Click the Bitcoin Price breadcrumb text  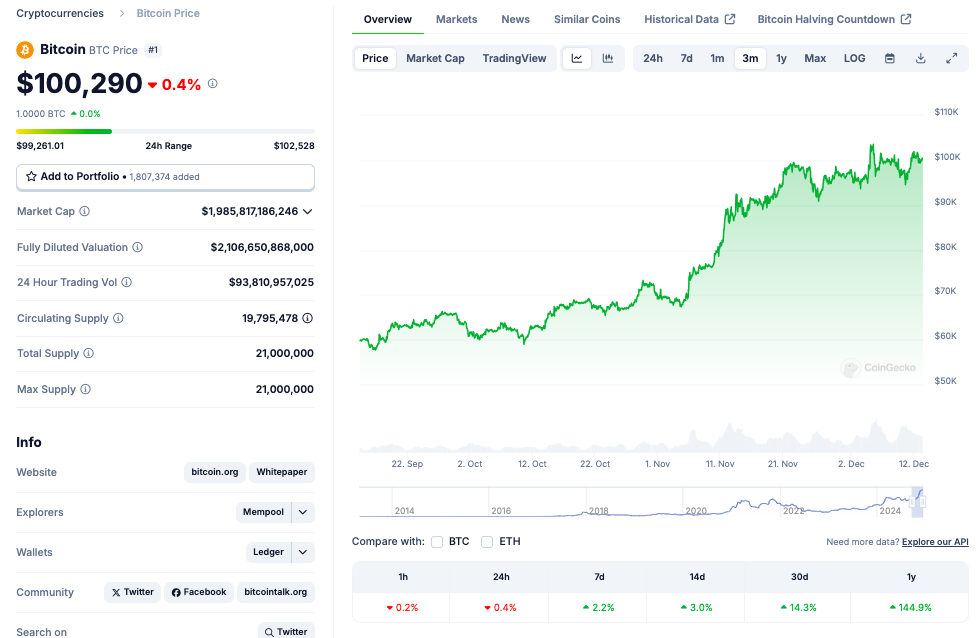point(168,13)
